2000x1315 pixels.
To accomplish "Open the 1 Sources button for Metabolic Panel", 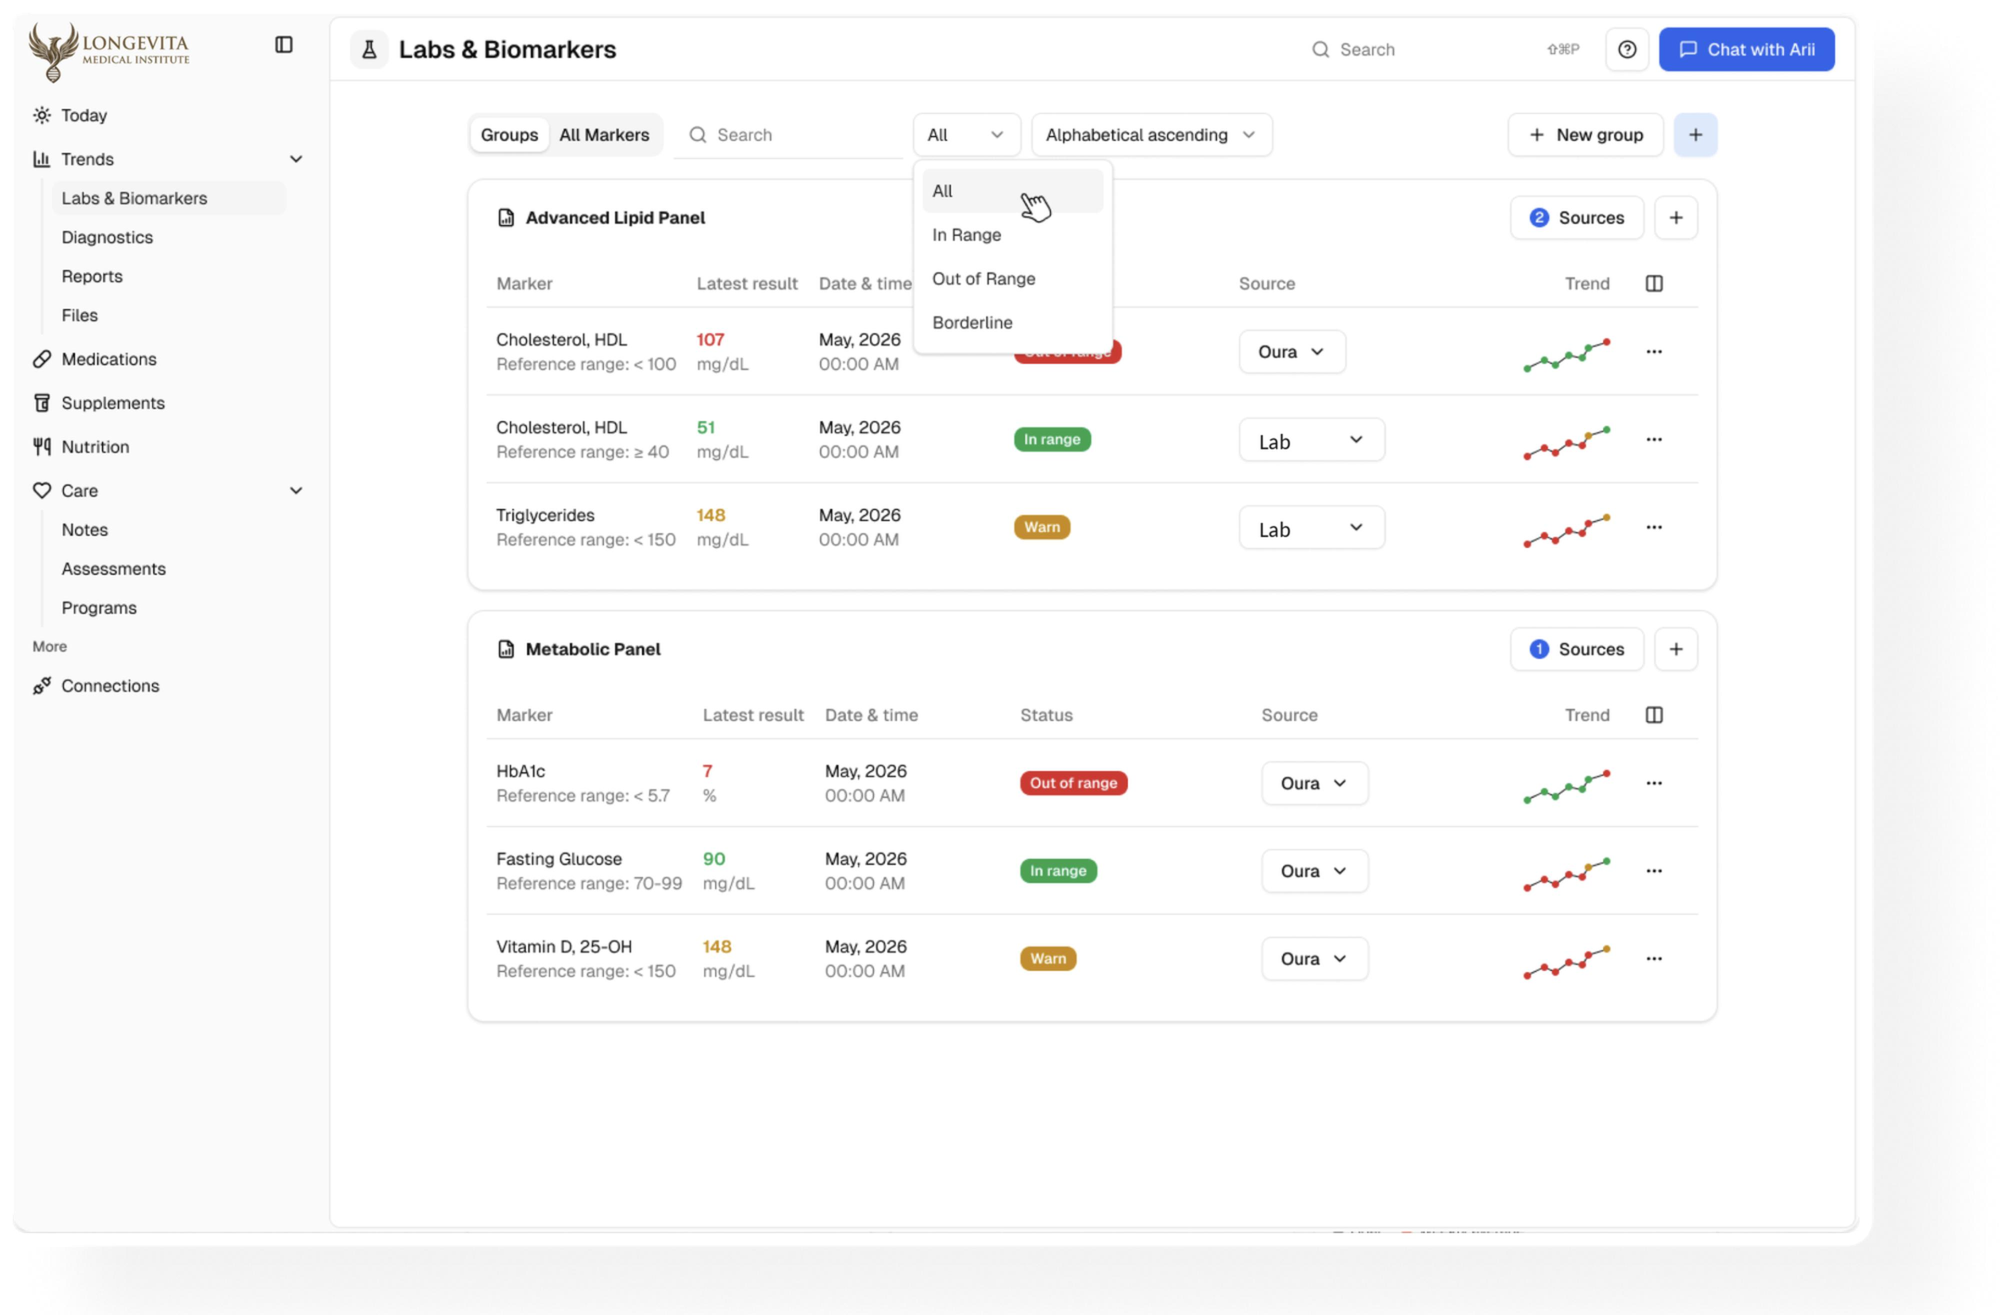I will pos(1576,650).
